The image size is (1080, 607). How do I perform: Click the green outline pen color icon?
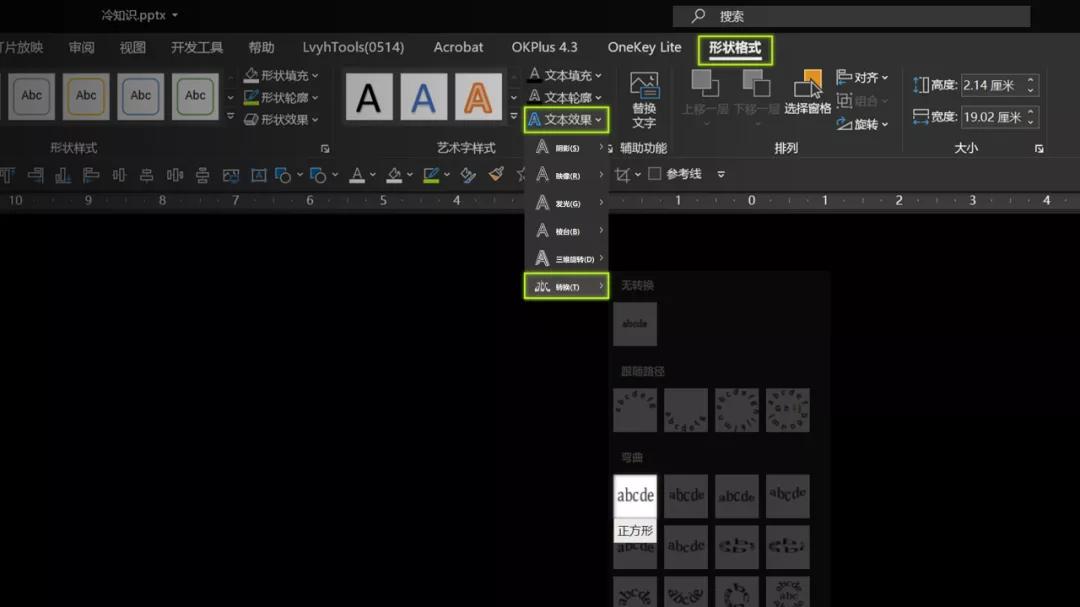(431, 174)
